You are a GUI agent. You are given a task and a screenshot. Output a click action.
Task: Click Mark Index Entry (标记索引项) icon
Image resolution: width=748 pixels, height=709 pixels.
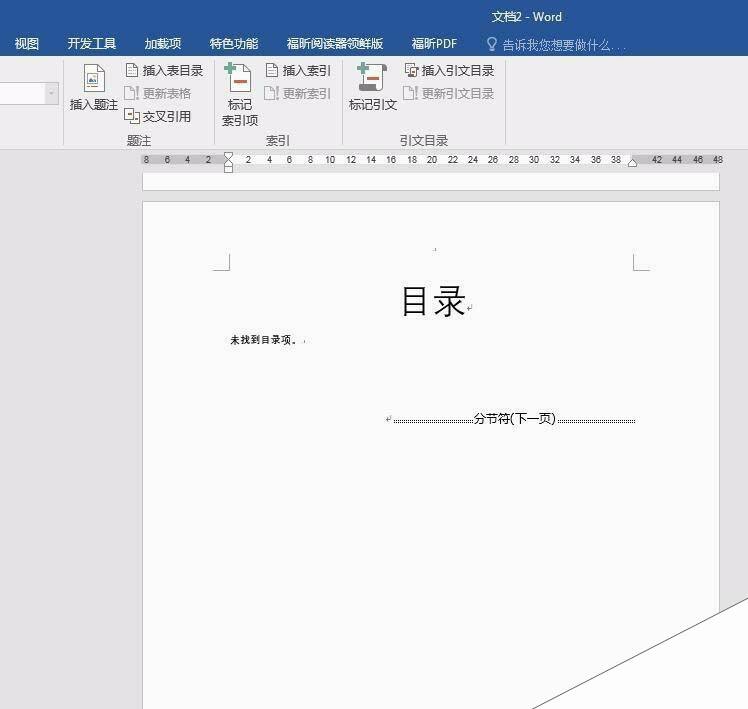(x=238, y=77)
